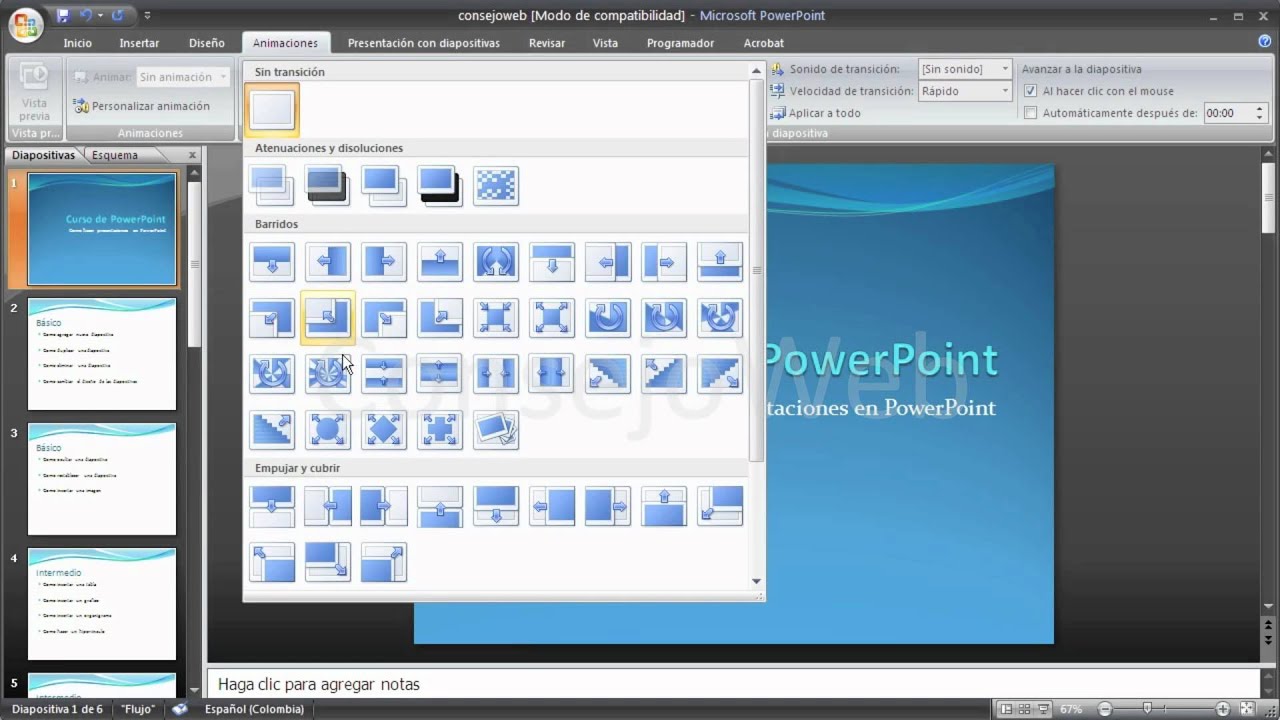Open the Programador tab

tap(680, 43)
